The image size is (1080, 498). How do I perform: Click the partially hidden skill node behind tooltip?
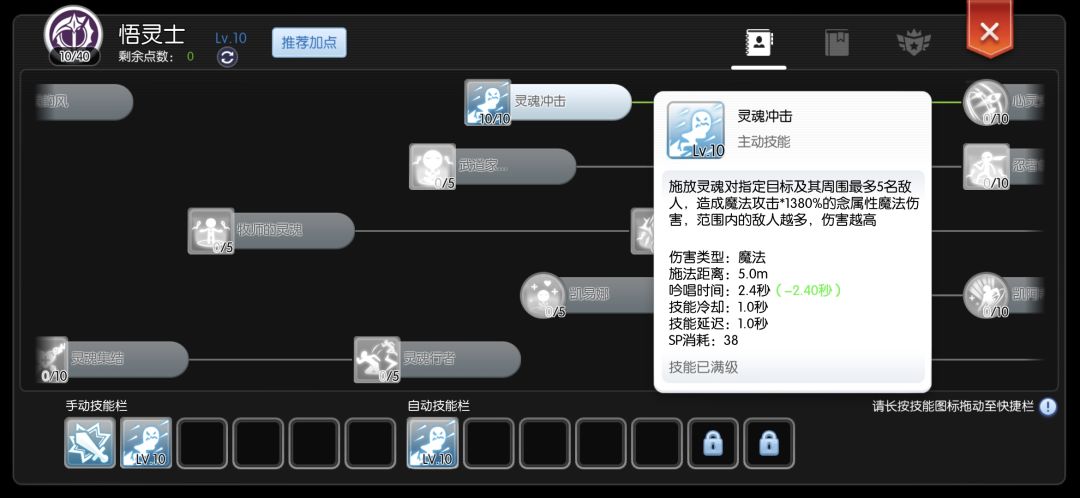point(643,231)
